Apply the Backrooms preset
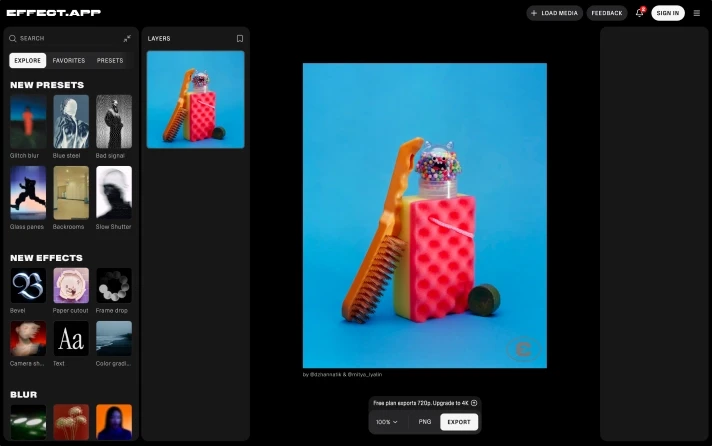The width and height of the screenshot is (712, 446). coord(71,193)
